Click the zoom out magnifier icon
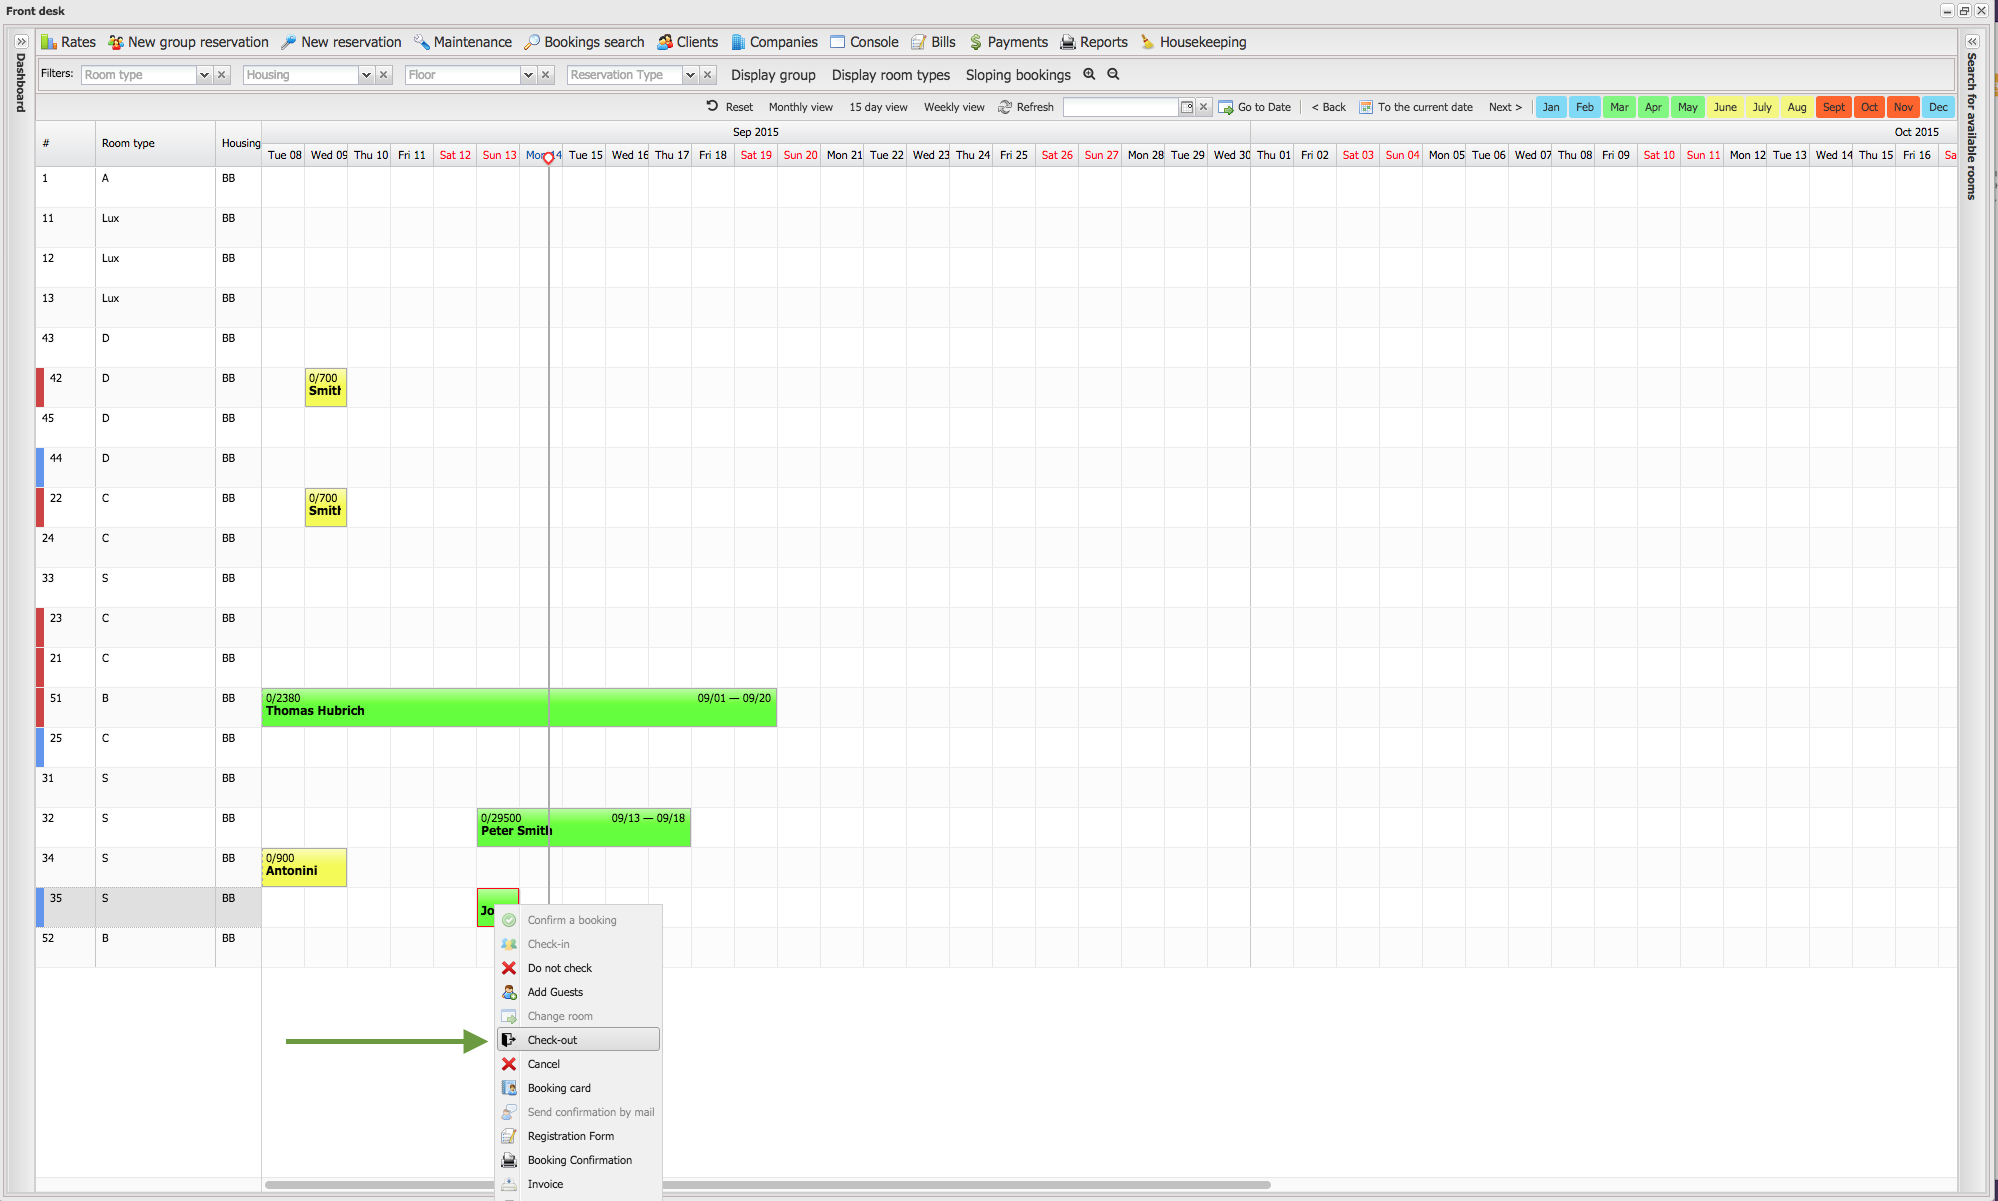This screenshot has height=1201, width=1998. (x=1114, y=74)
